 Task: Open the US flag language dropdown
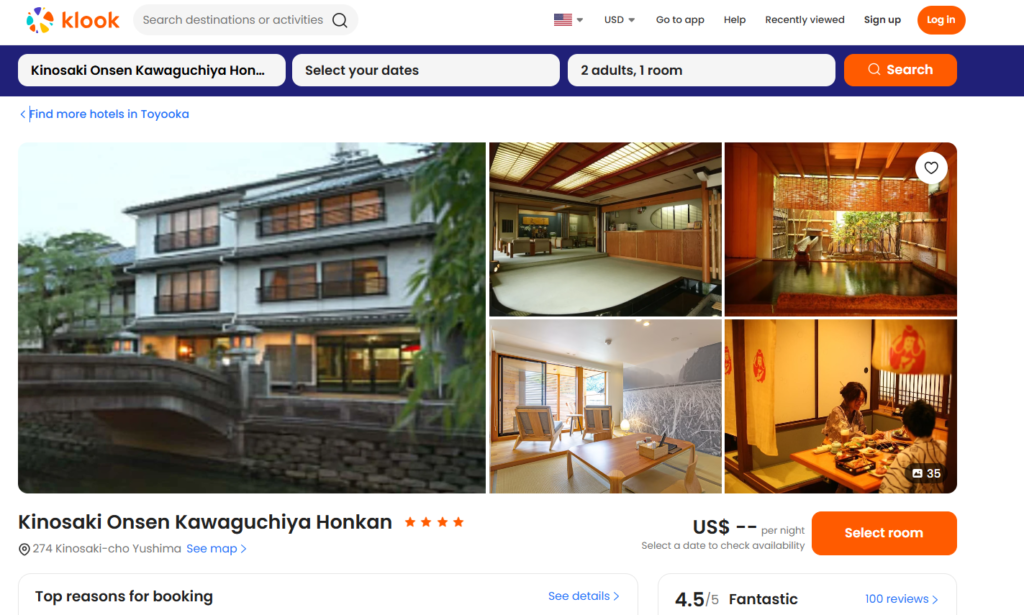pyautogui.click(x=568, y=20)
